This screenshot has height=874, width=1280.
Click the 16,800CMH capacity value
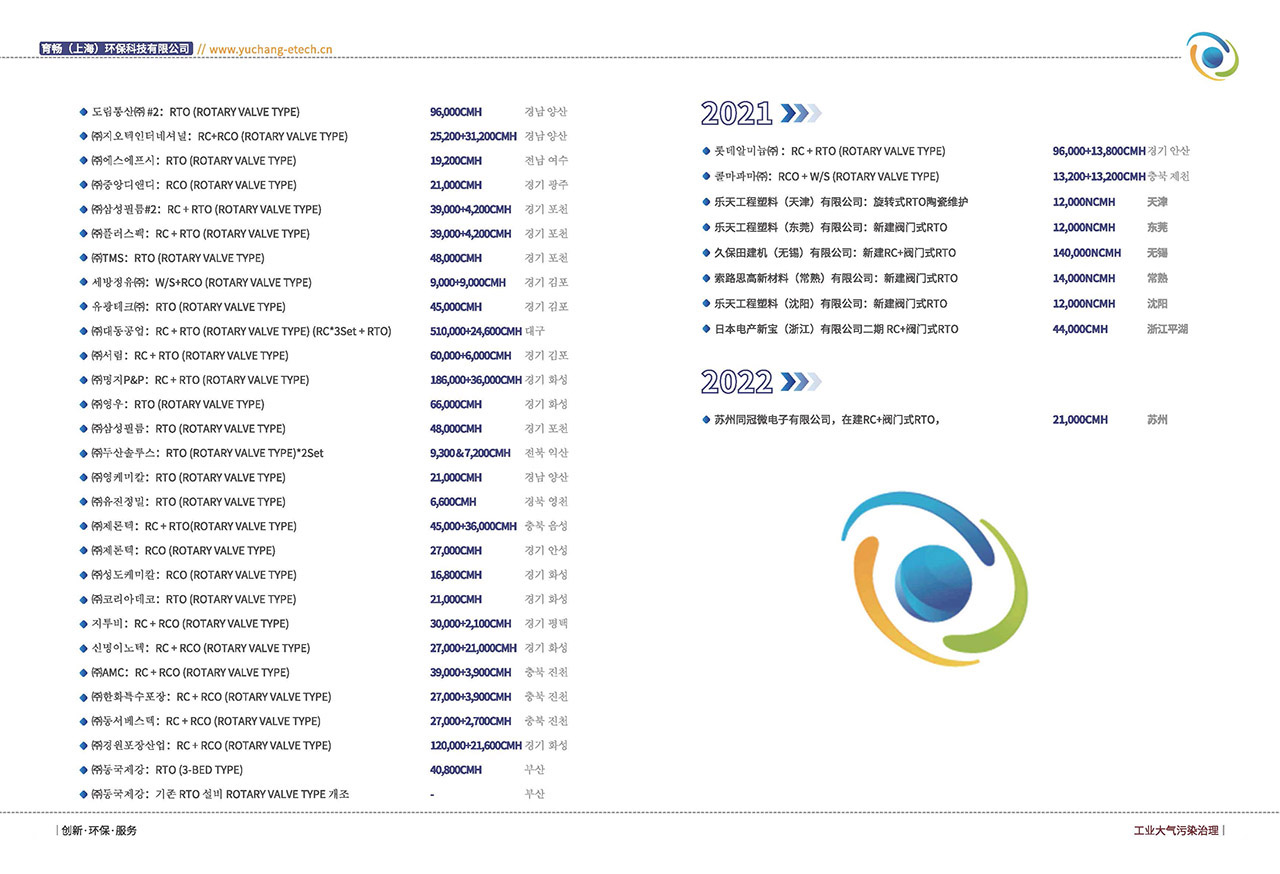pos(456,575)
